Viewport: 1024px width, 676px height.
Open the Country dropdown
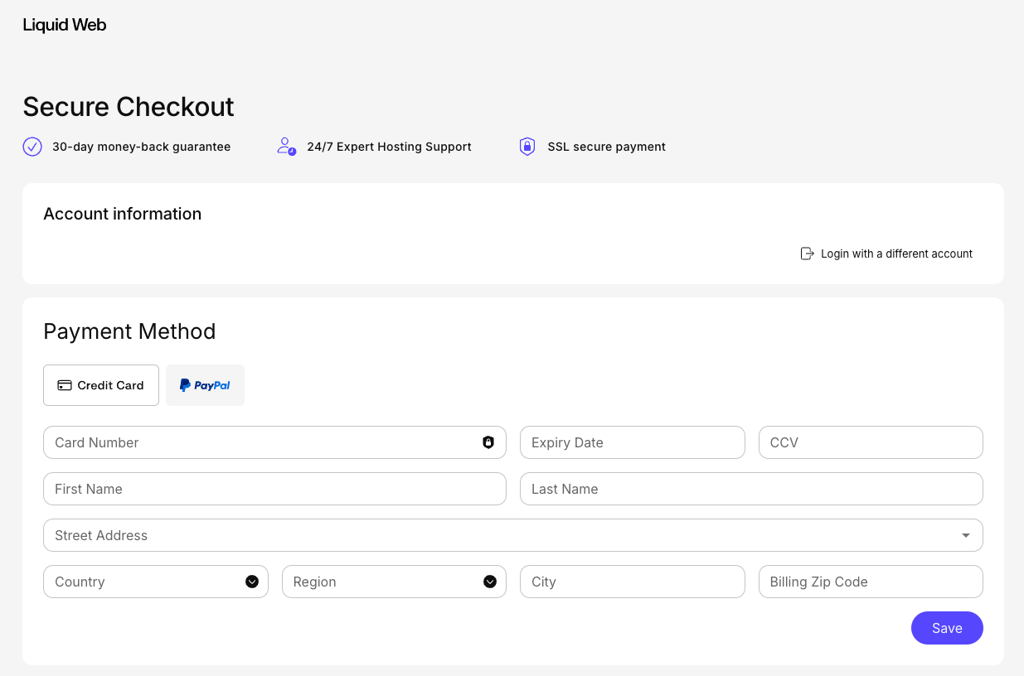(x=156, y=581)
